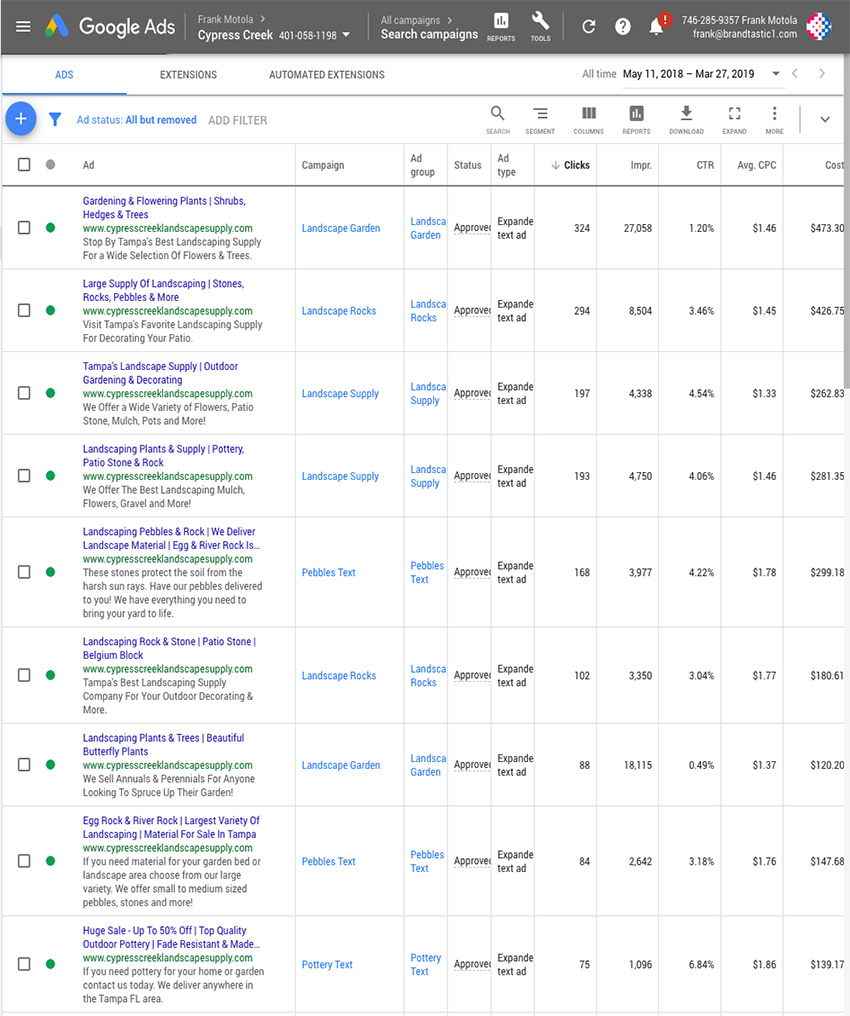Click the $473.30 cost value
Screen dimensions: 850x1016
[827, 228]
